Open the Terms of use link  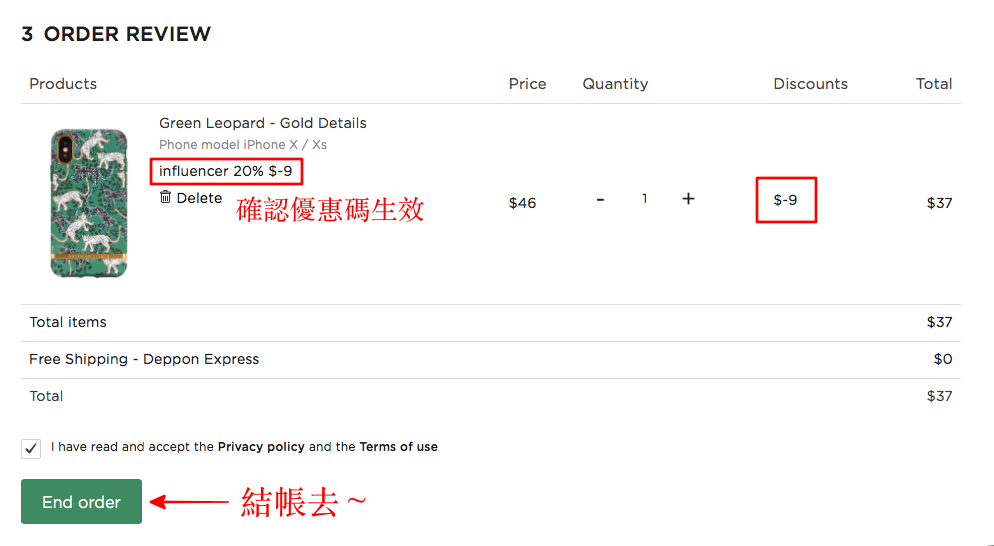pyautogui.click(x=398, y=446)
